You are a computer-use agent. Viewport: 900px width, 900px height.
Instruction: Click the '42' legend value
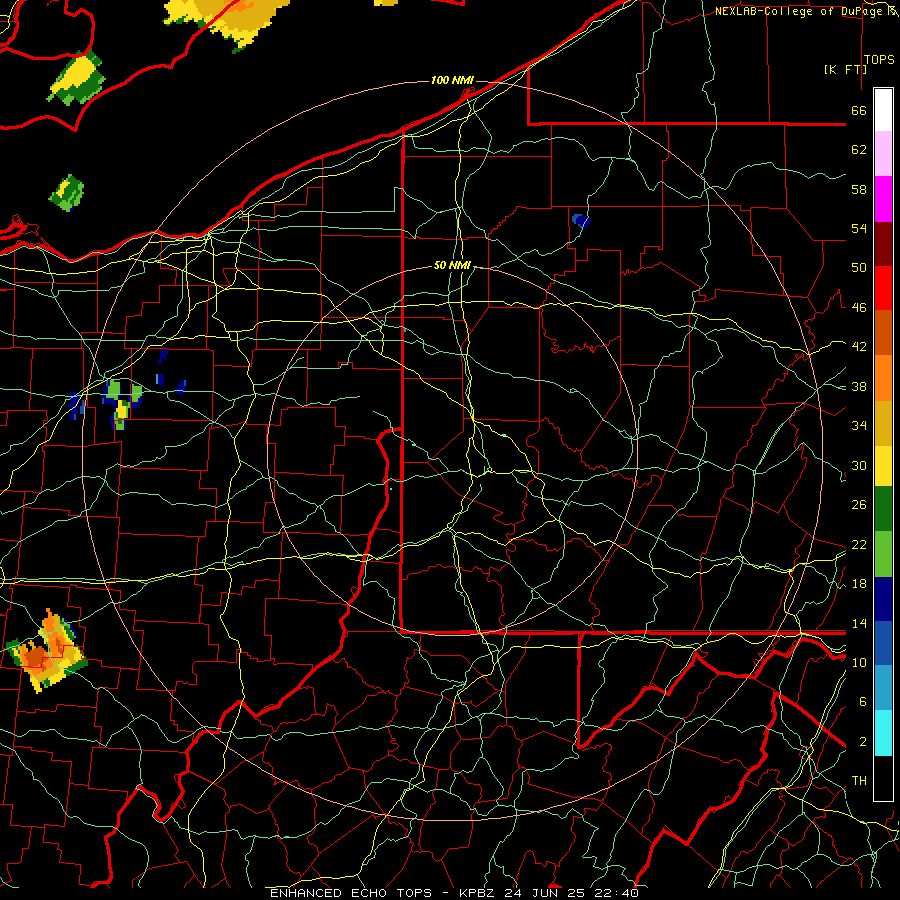pos(859,346)
